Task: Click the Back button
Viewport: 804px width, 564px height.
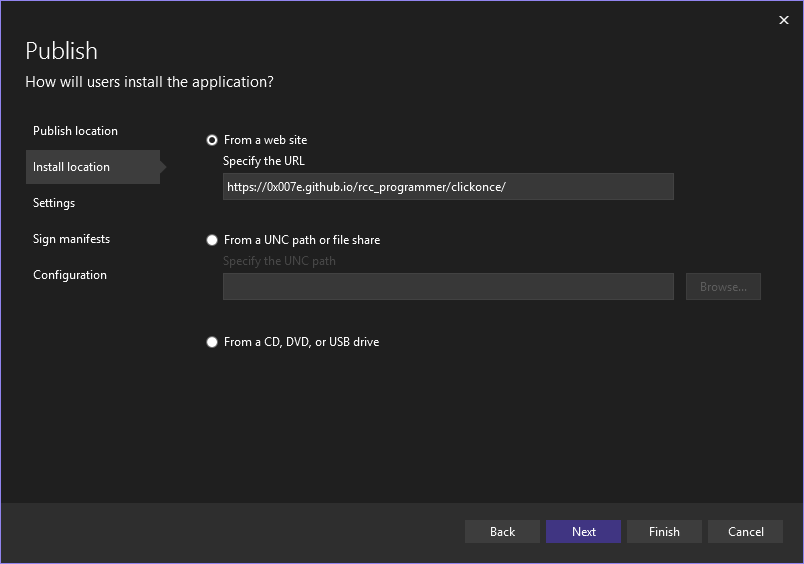Action: point(502,532)
